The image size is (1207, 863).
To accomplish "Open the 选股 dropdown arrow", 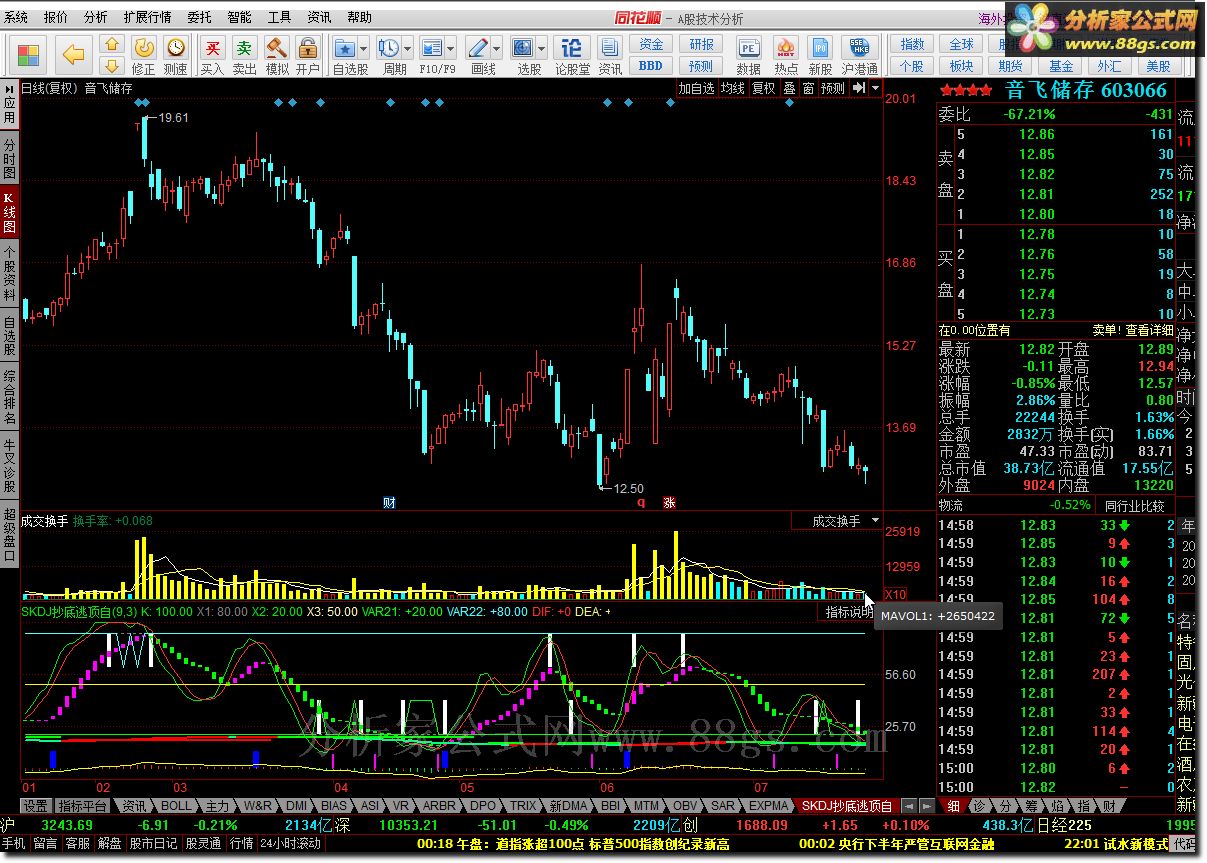I will pyautogui.click(x=542, y=47).
